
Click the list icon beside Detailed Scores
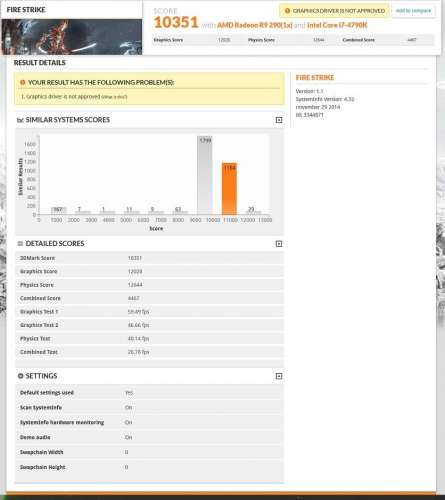pos(20,244)
